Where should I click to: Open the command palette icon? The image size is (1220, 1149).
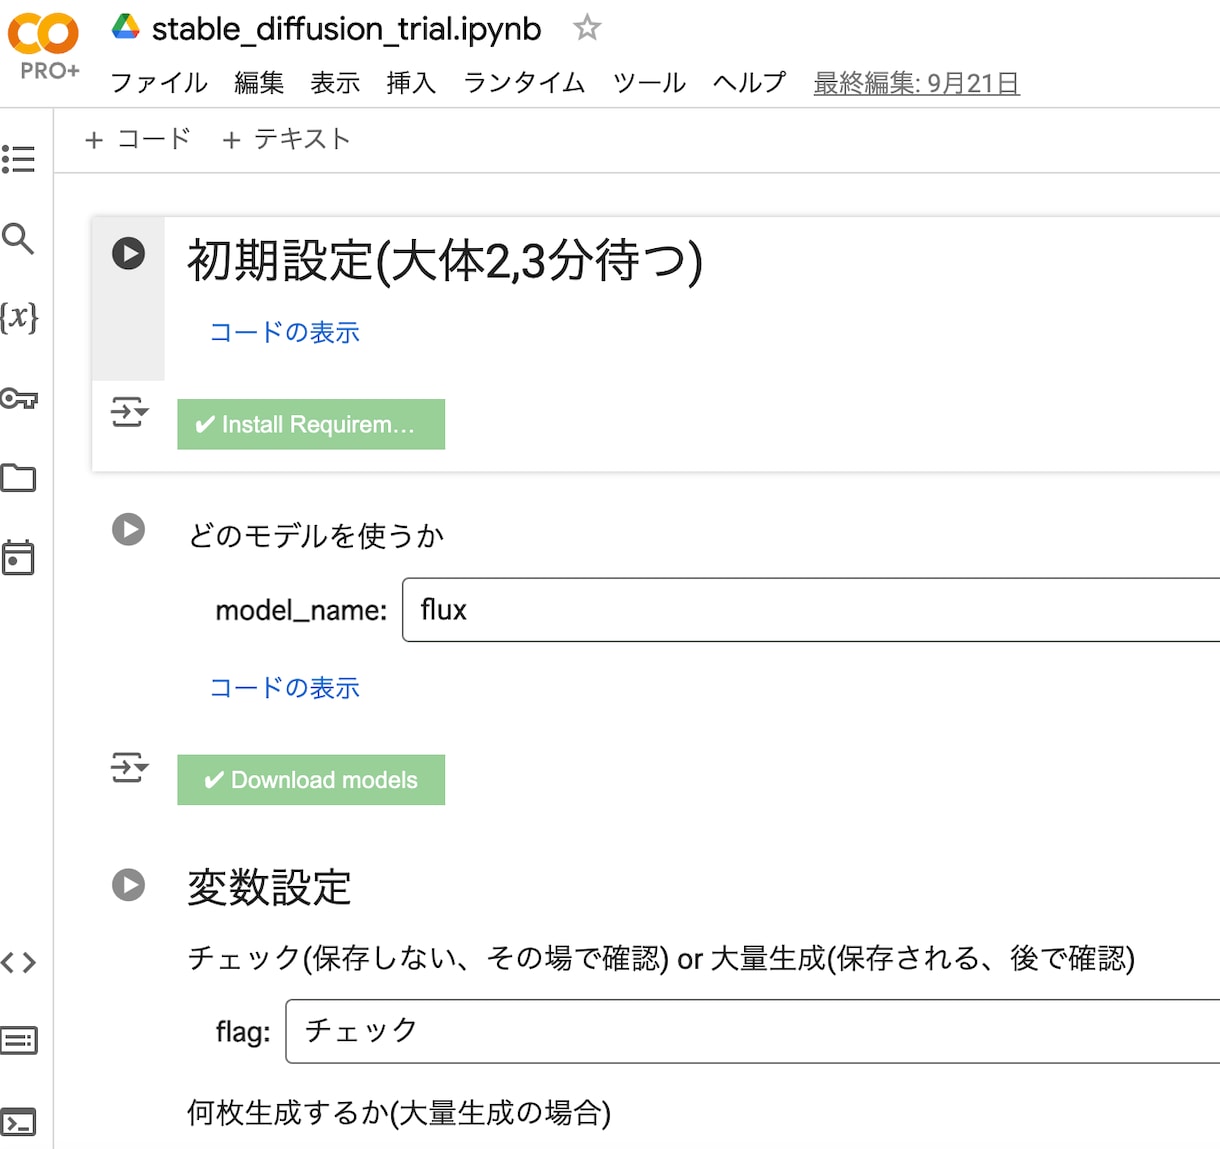(x=19, y=1041)
